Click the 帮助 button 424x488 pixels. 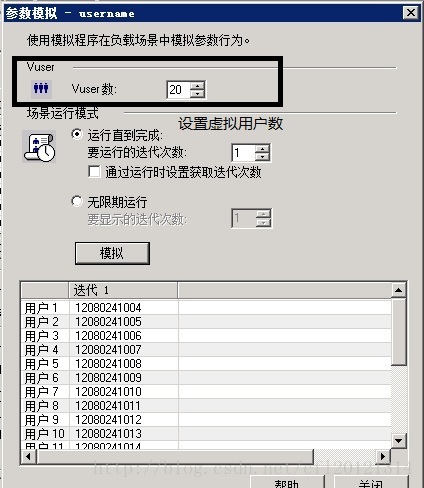287,482
